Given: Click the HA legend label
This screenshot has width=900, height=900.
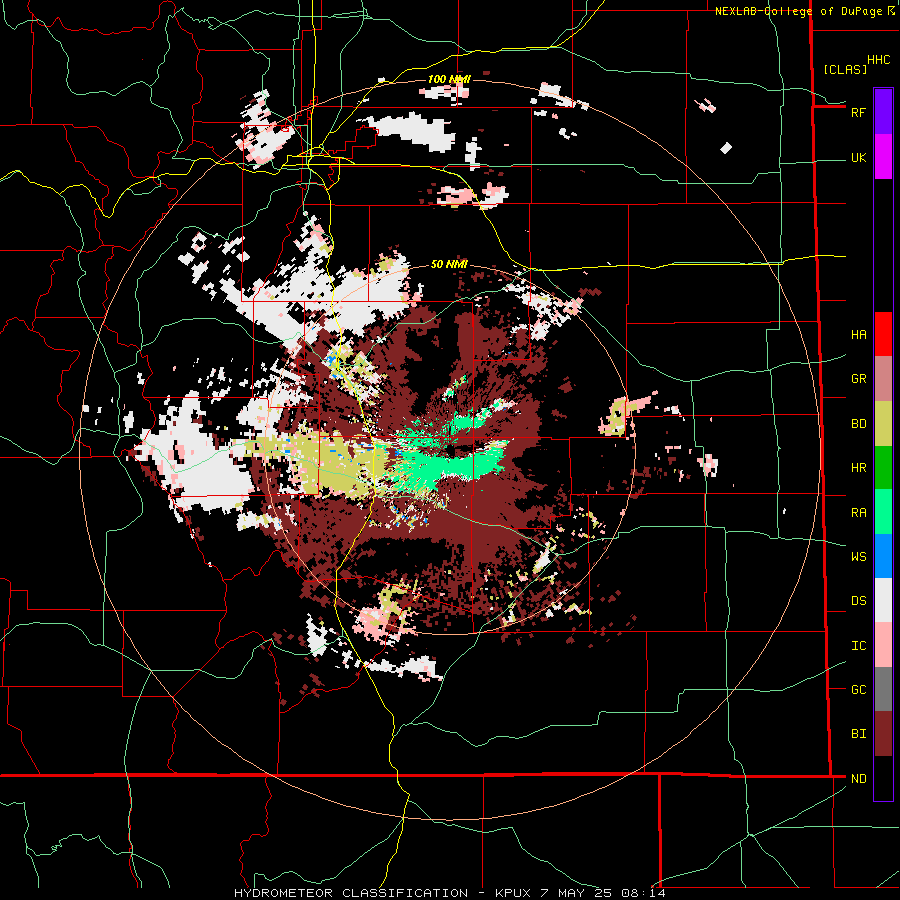Looking at the screenshot, I should pos(858,335).
